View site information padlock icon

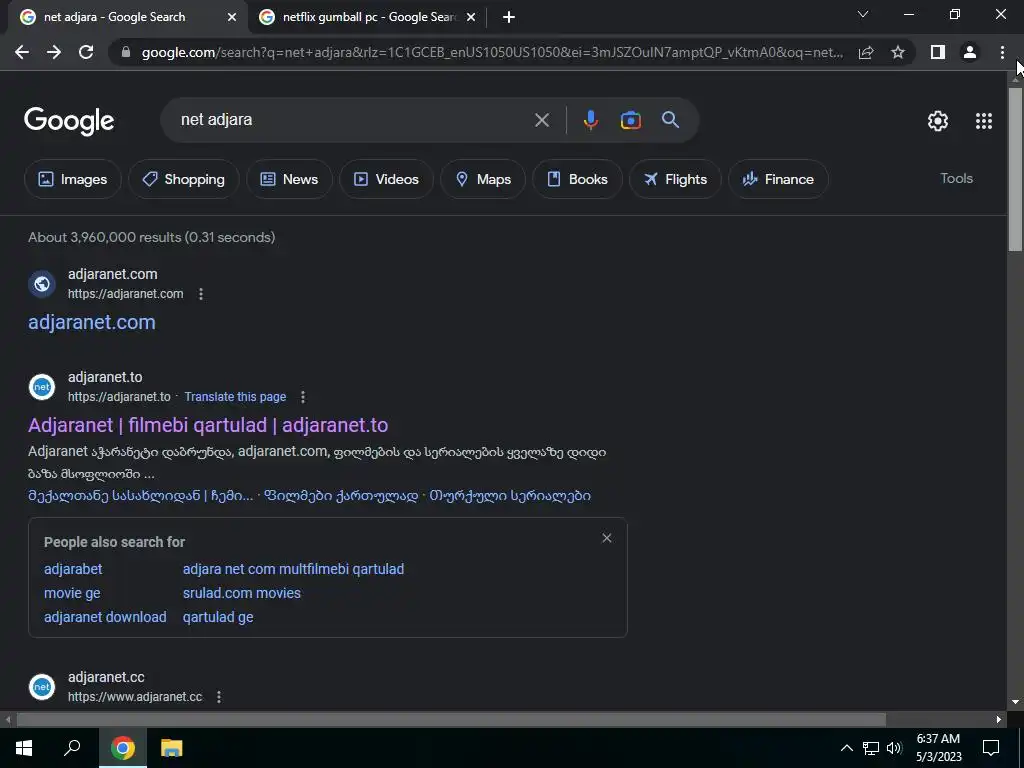[x=126, y=52]
